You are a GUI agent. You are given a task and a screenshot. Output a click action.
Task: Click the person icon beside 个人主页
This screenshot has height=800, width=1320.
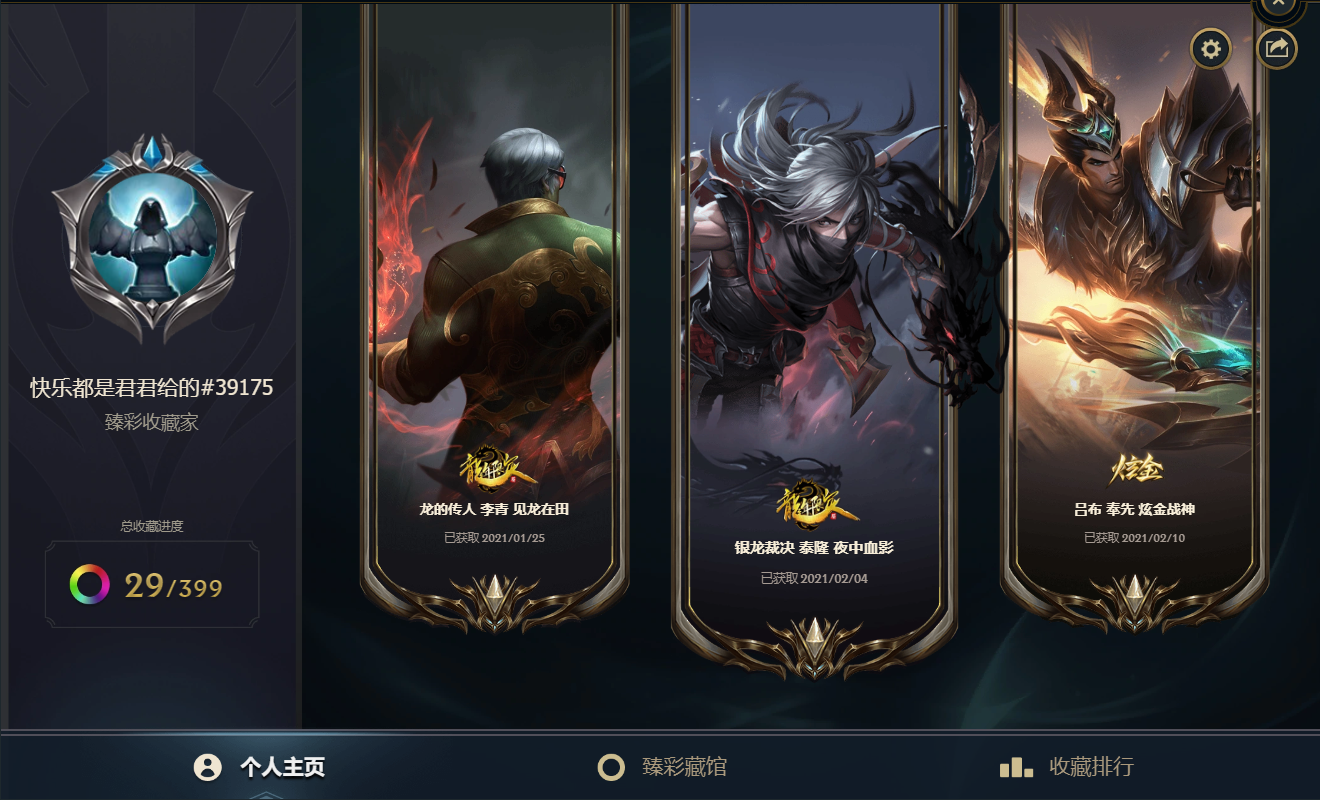pyautogui.click(x=207, y=767)
